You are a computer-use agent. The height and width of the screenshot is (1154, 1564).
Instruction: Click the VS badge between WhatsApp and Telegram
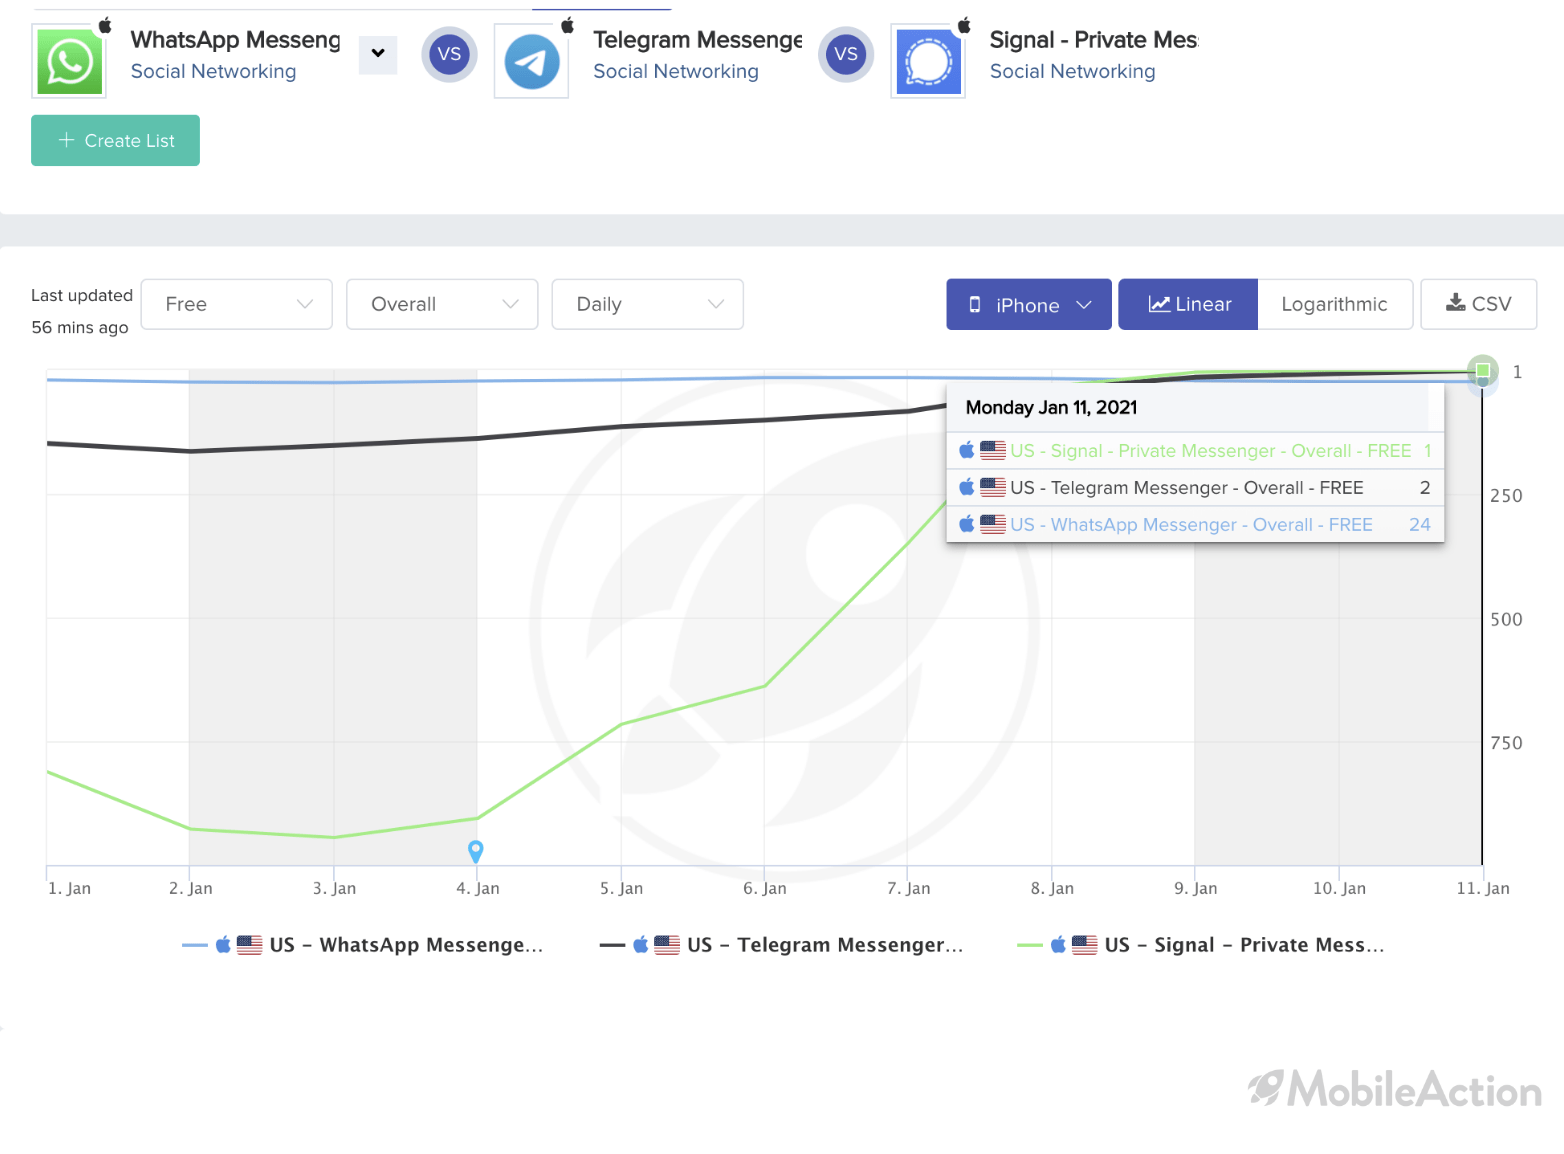point(450,54)
